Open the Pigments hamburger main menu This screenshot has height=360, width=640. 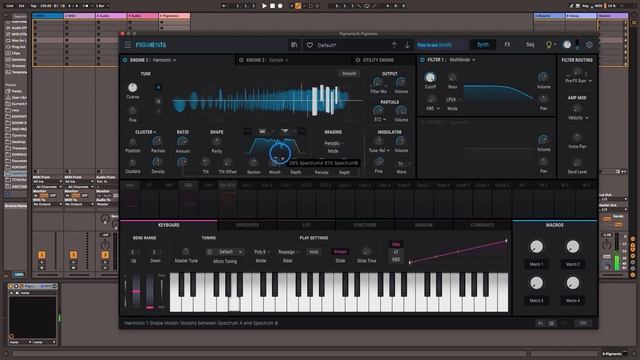pos(128,45)
